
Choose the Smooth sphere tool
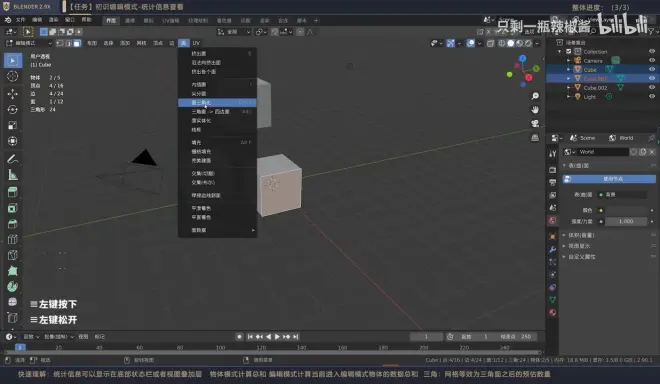[x=13, y=302]
